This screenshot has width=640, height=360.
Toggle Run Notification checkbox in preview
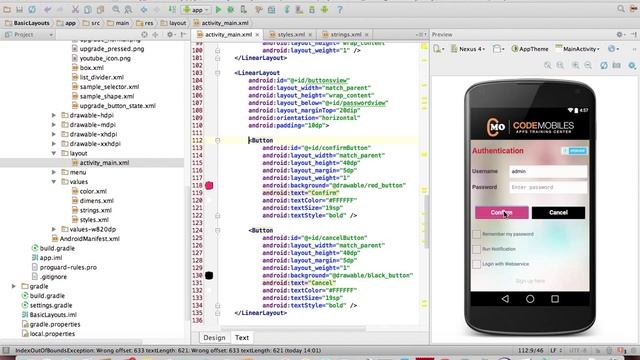(x=476, y=249)
